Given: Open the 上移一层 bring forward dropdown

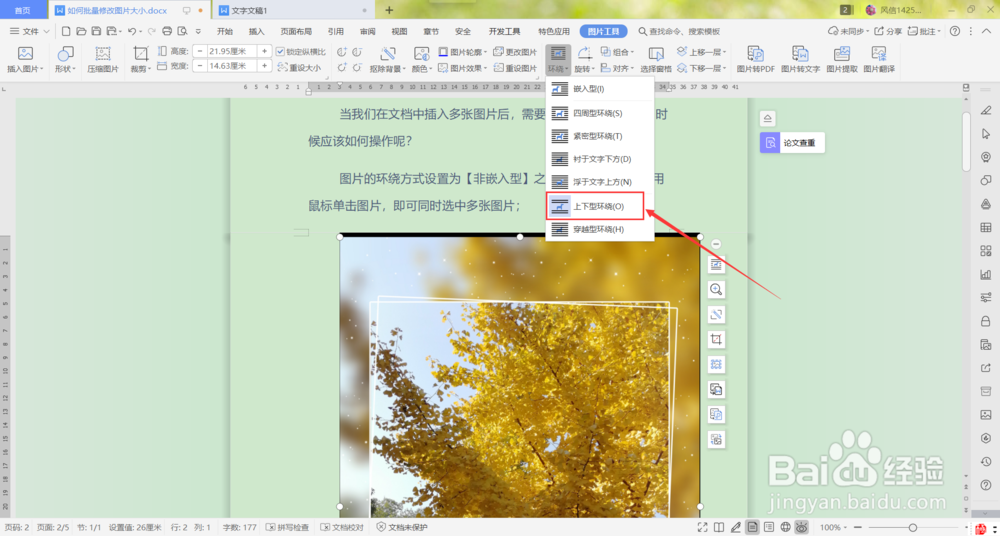Looking at the screenshot, I should tap(702, 52).
